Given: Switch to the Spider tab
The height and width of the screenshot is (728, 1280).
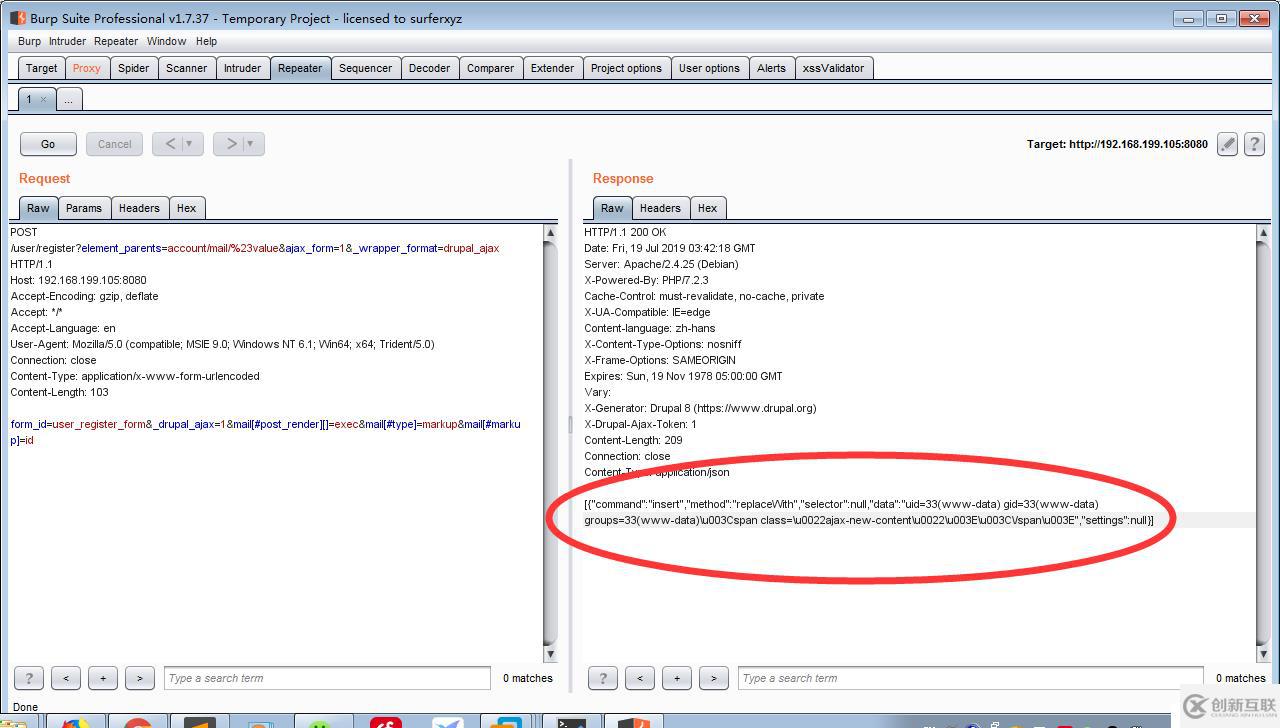Looking at the screenshot, I should [133, 68].
